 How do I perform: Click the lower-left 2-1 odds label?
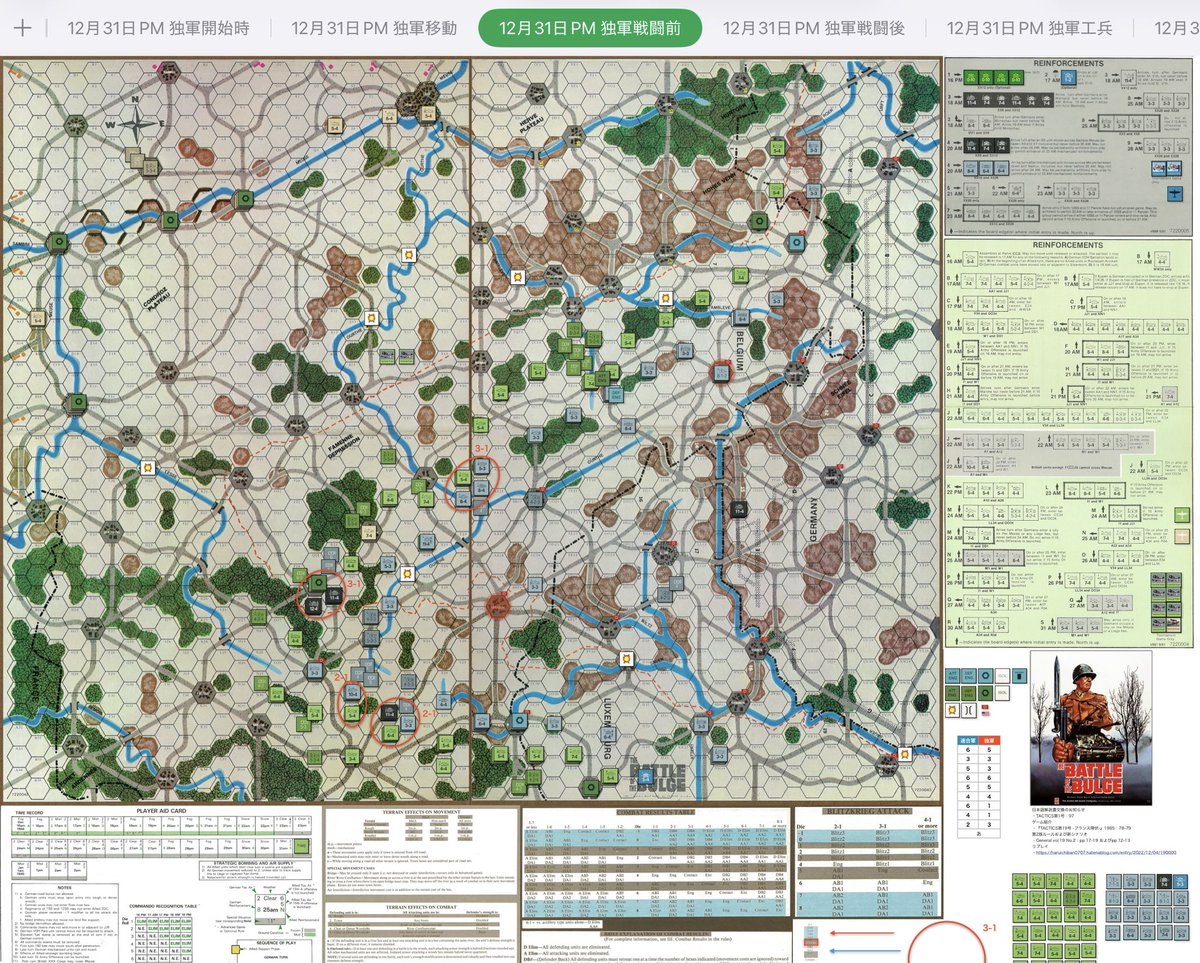341,678
